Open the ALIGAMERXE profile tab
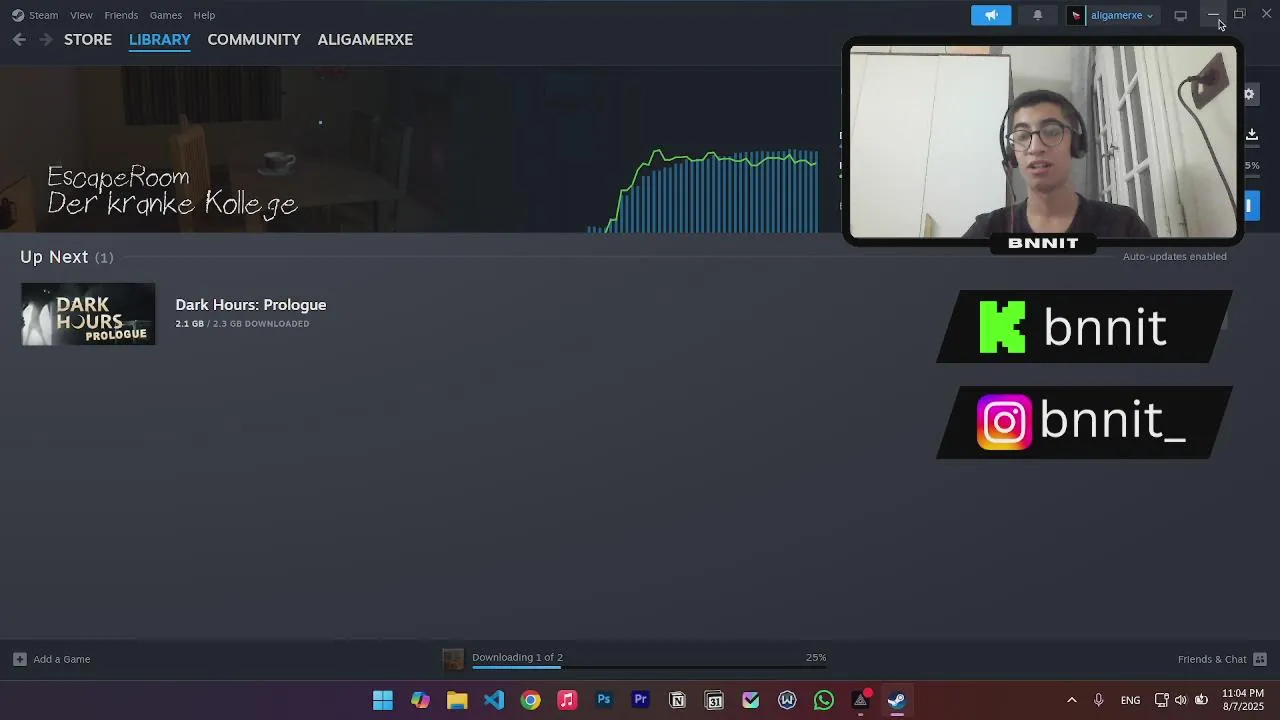Image resolution: width=1280 pixels, height=720 pixels. 365,39
